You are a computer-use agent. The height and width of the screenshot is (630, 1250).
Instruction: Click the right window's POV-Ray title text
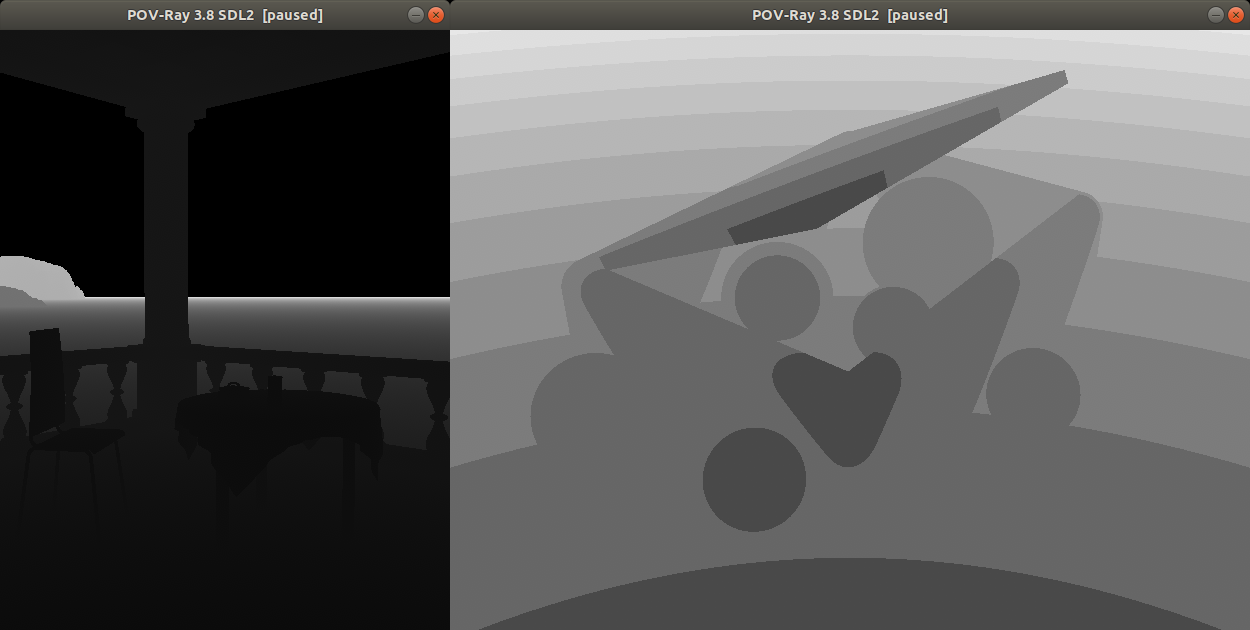click(x=849, y=15)
